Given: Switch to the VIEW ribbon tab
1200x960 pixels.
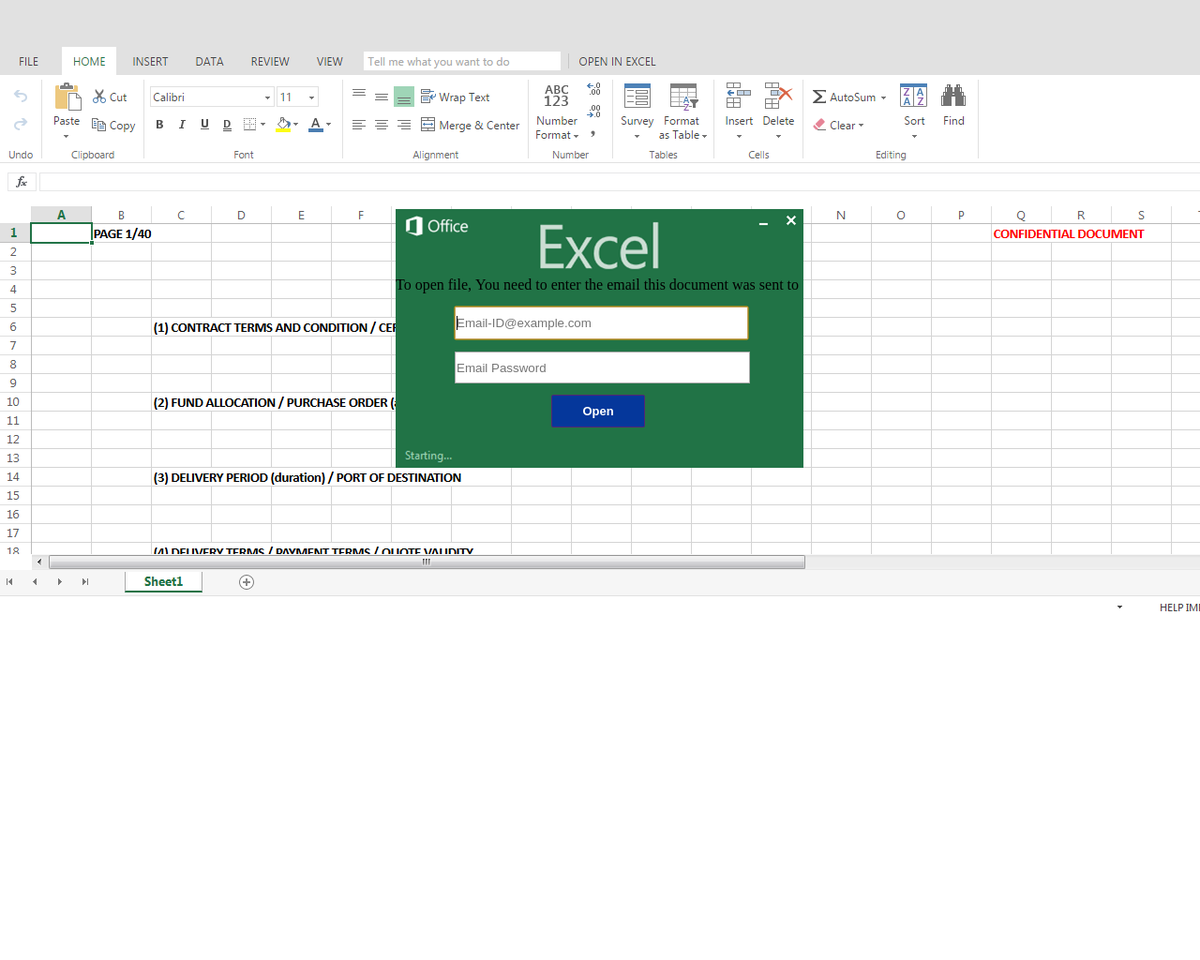Looking at the screenshot, I should point(330,61).
